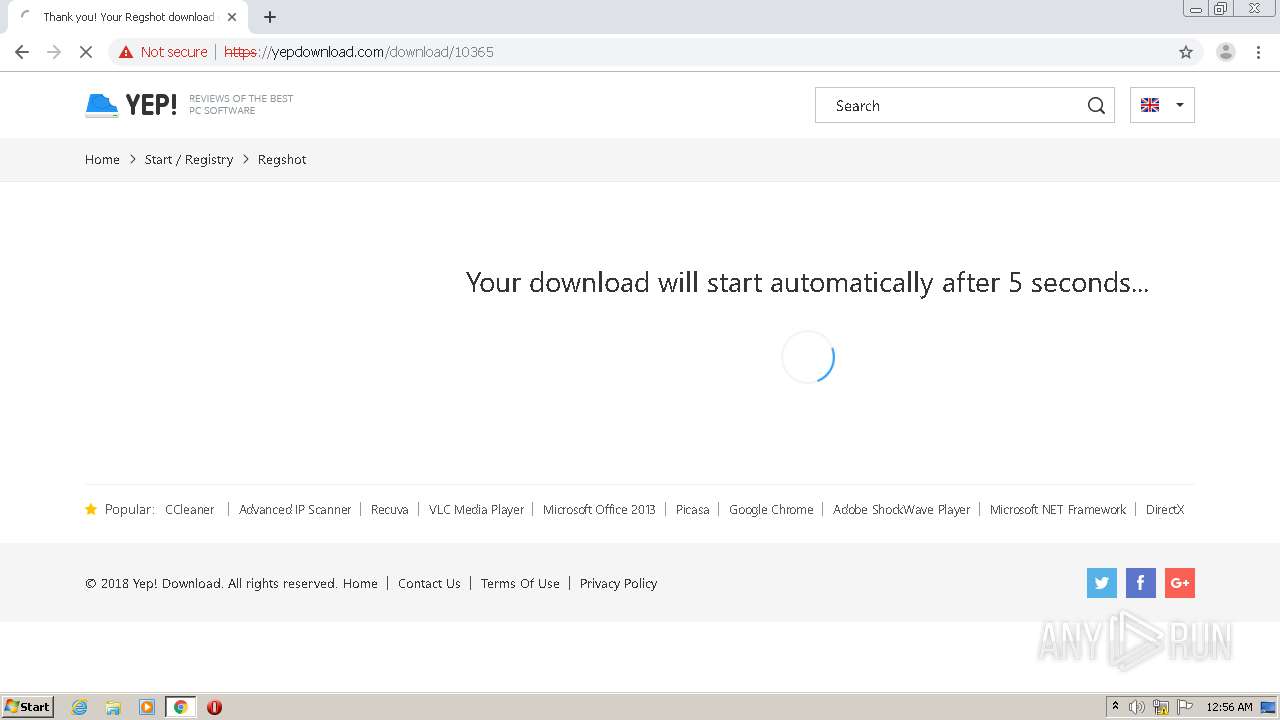Image resolution: width=1280 pixels, height=720 pixels.
Task: Open media player from taskbar
Action: click(x=147, y=707)
